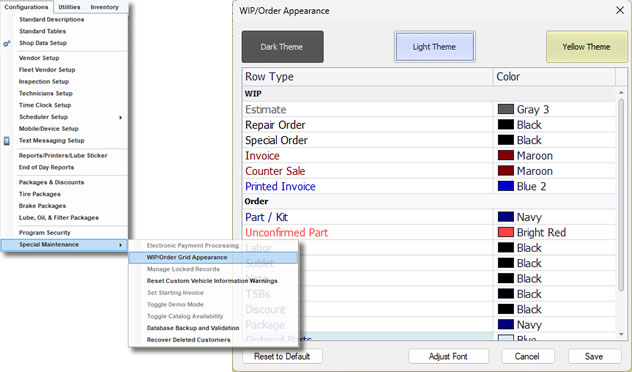Click the Blue 2 swatch for Printed Invoice

tap(505, 186)
